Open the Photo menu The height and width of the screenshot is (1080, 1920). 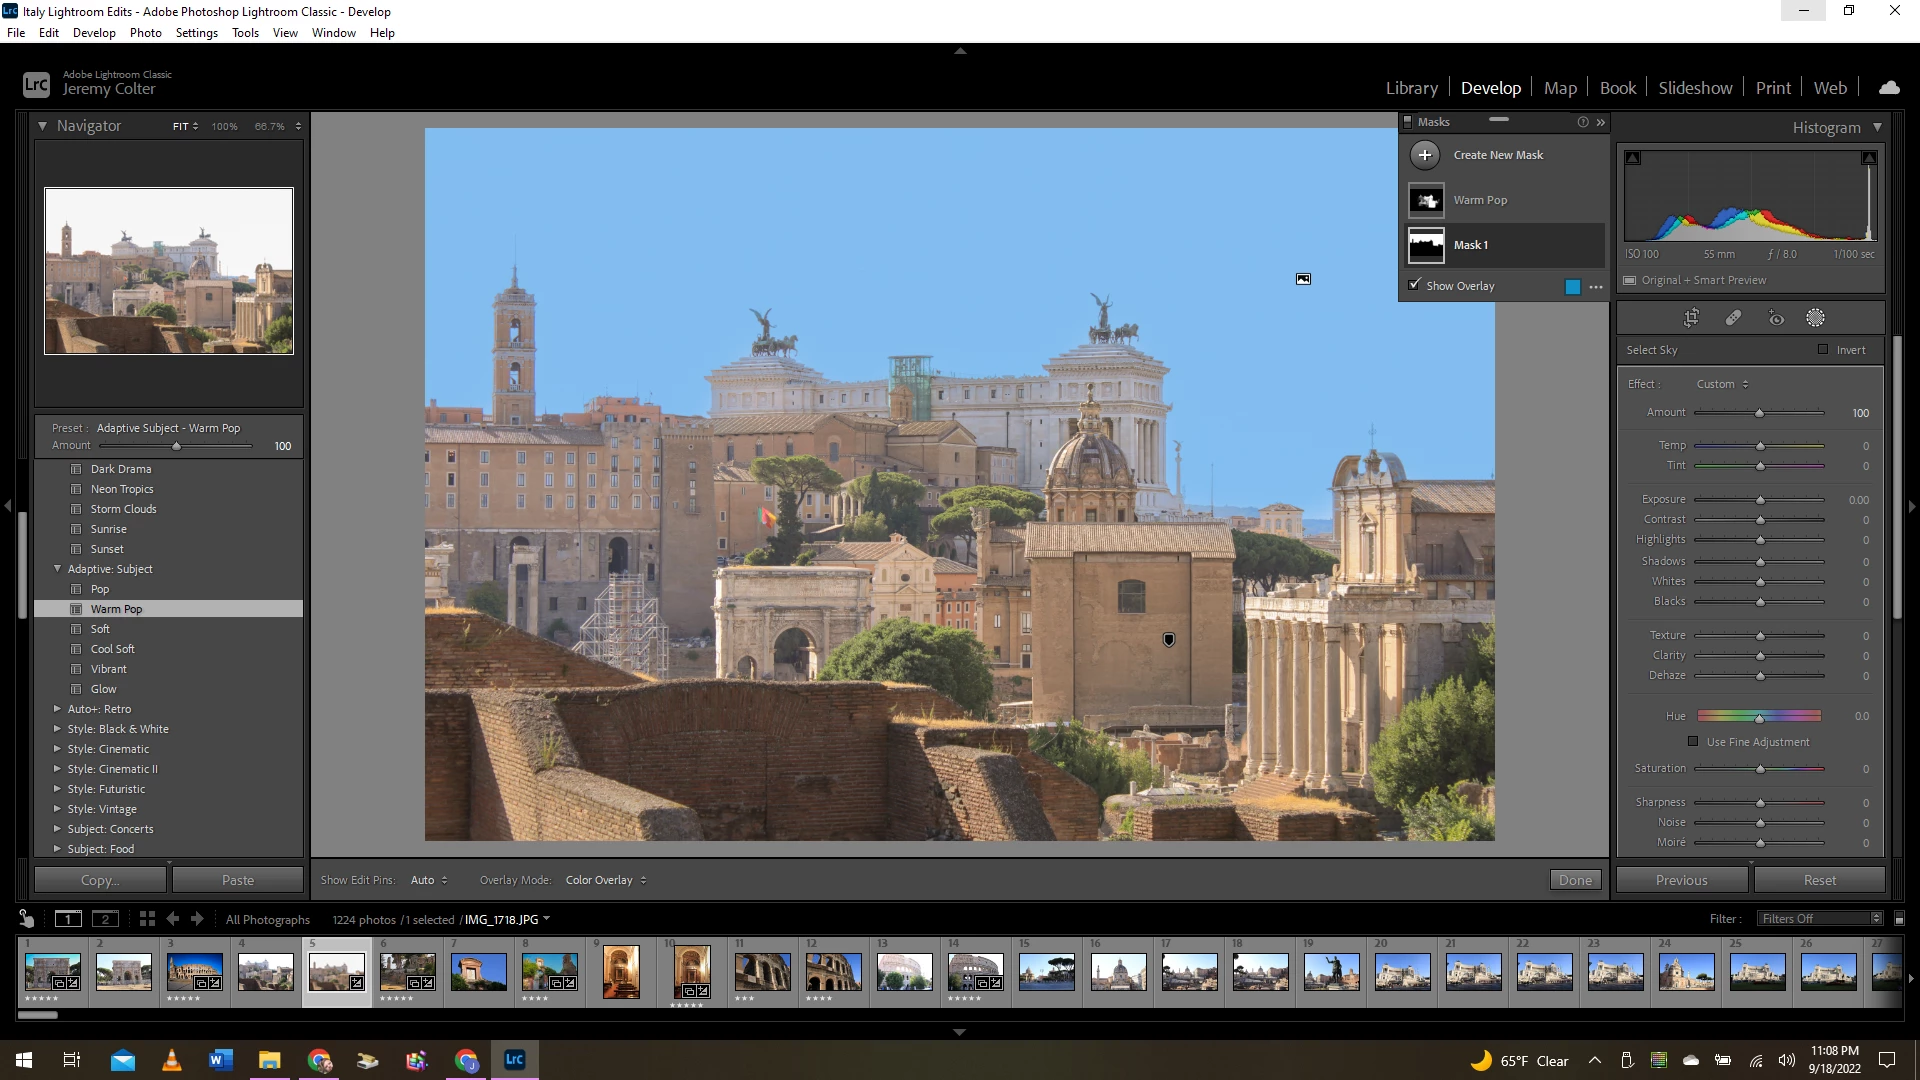pos(145,32)
